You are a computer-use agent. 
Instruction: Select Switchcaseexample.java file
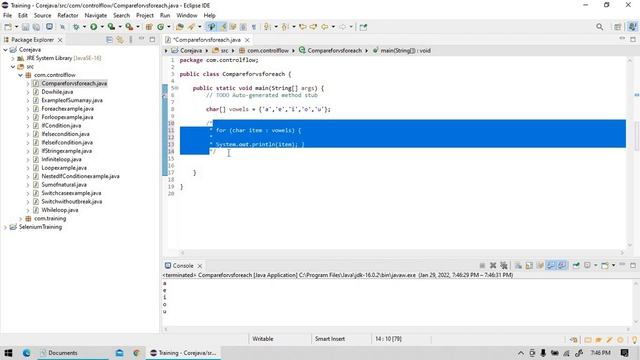click(71, 193)
